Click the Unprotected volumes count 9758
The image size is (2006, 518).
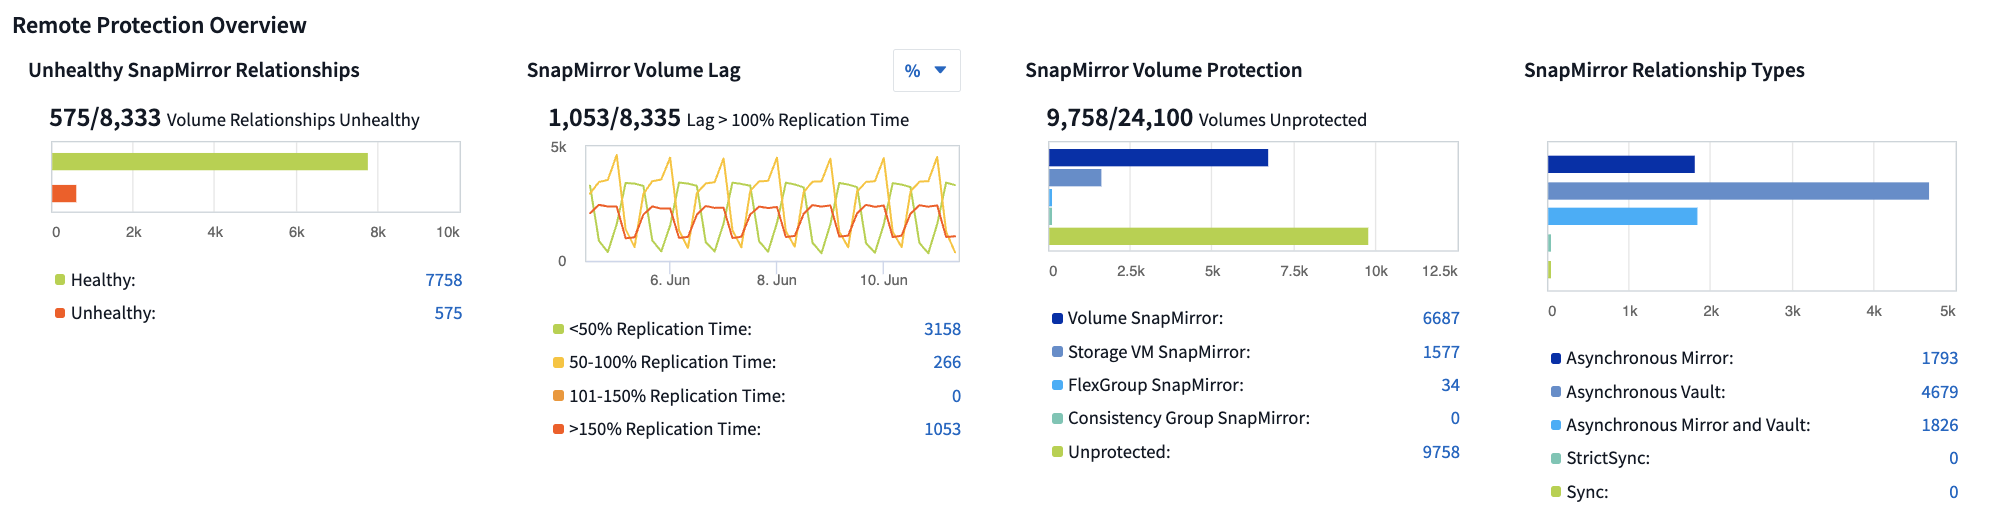click(x=1440, y=452)
